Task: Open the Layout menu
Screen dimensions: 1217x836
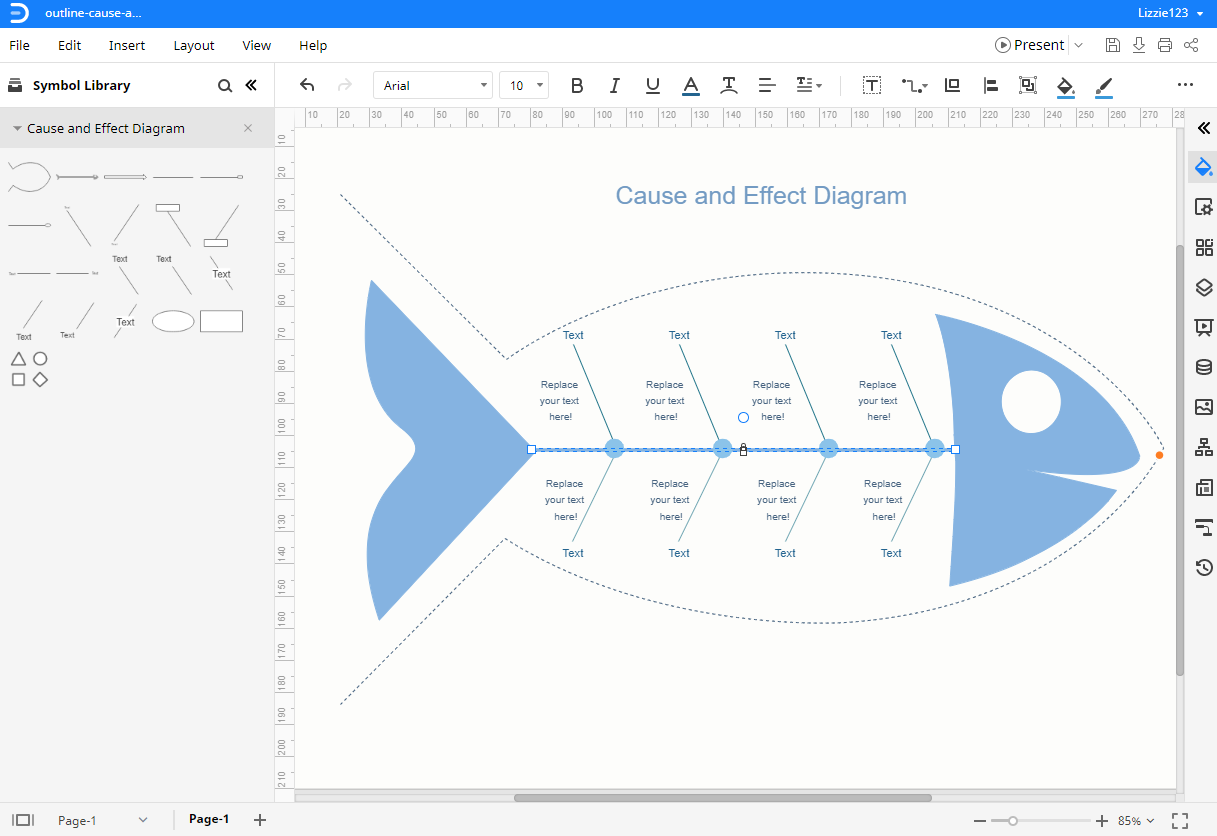Action: pos(194,45)
